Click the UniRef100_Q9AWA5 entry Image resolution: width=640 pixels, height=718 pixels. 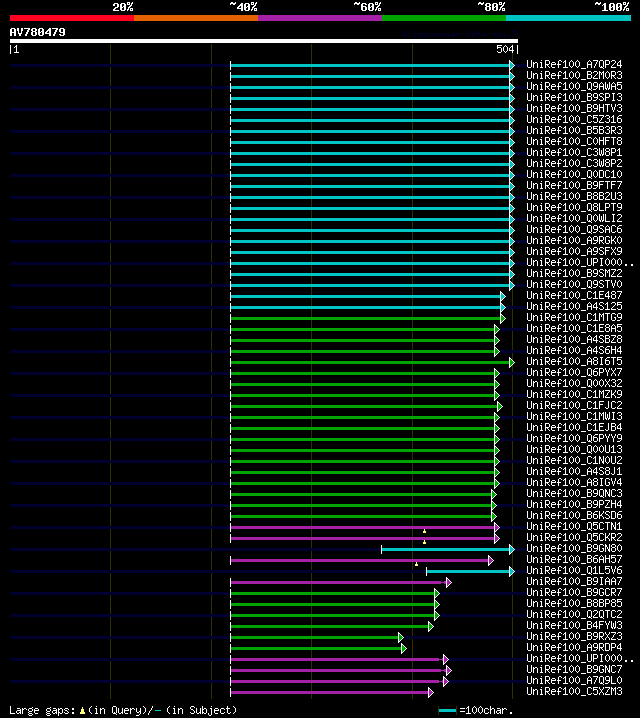[x=574, y=87]
